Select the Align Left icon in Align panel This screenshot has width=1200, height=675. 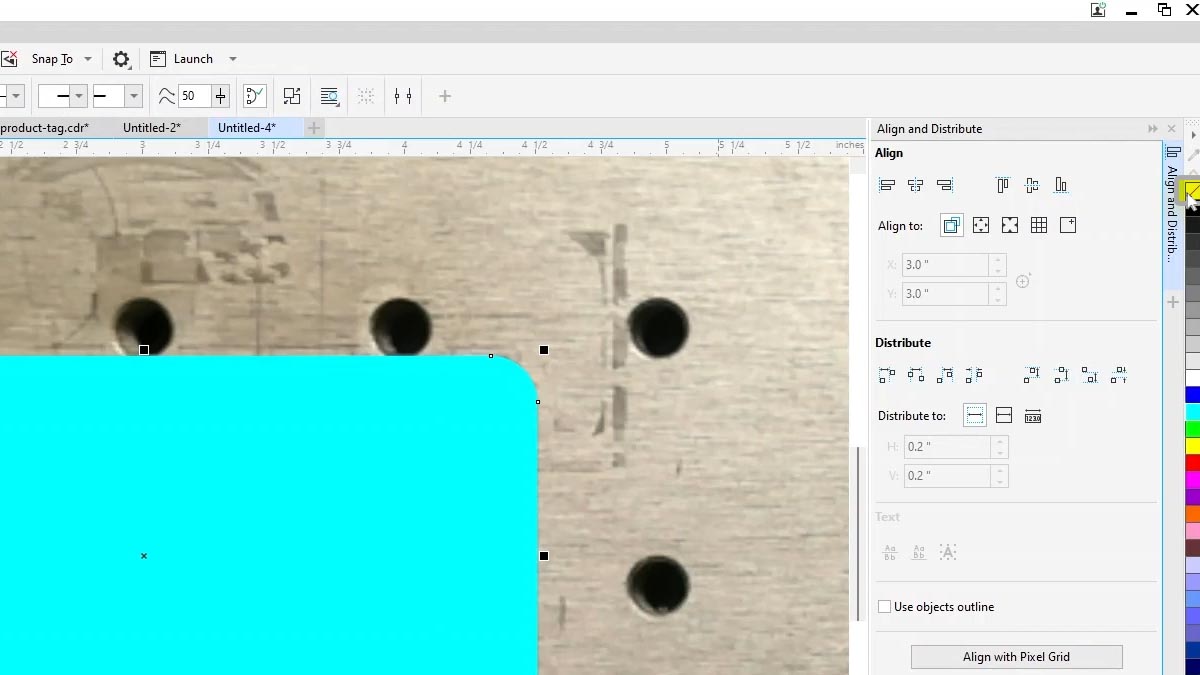pyautogui.click(x=886, y=184)
